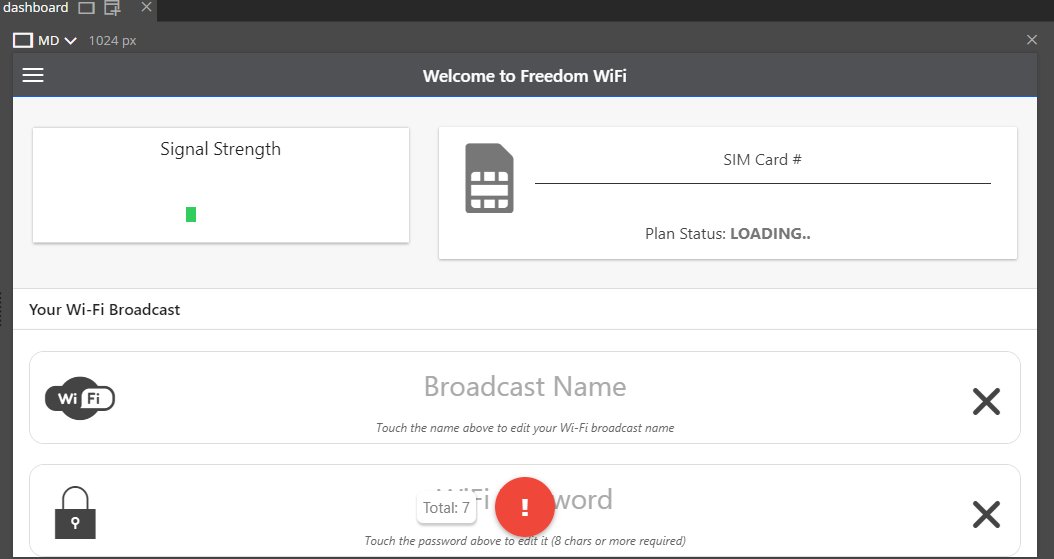The width and height of the screenshot is (1054, 559).
Task: Click the WiFi logo icon
Action: (80, 398)
